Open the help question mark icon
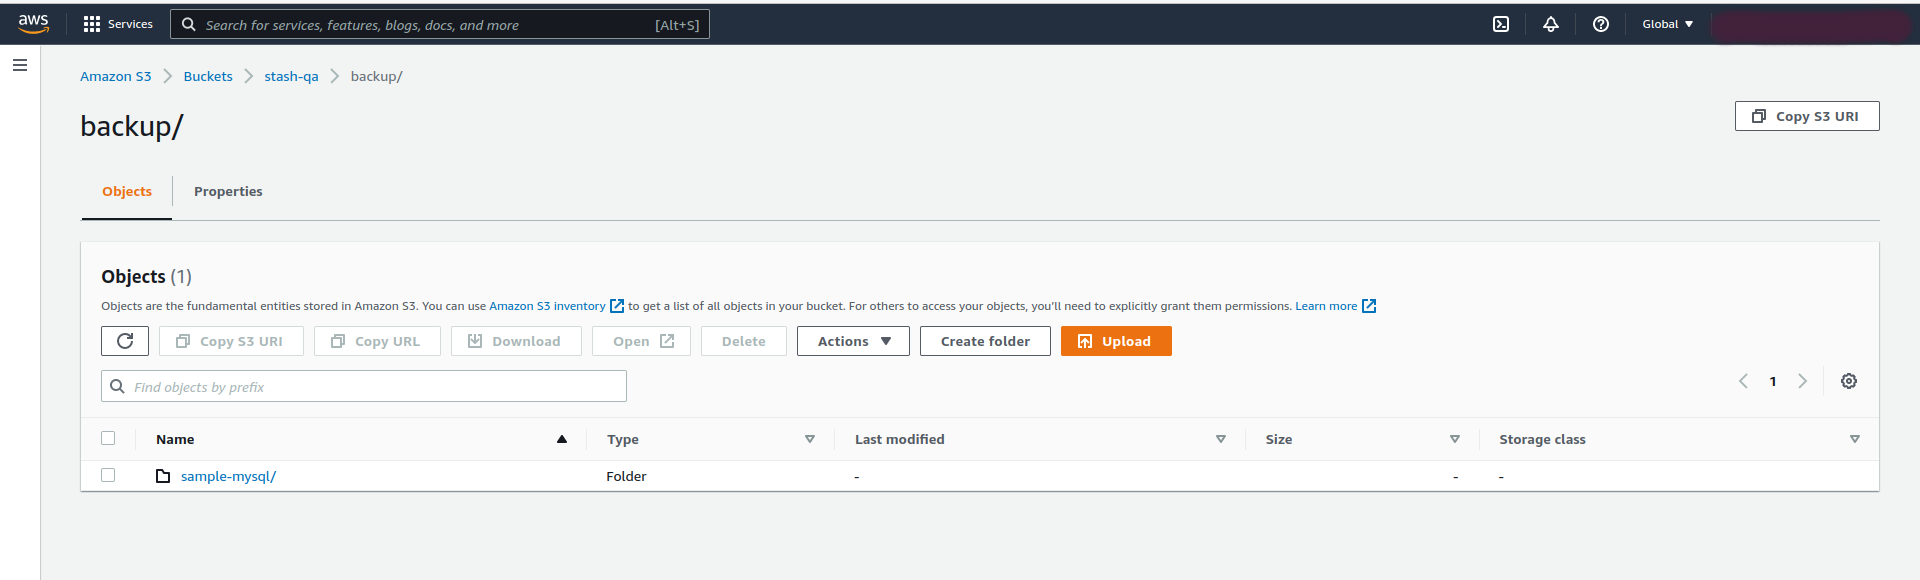1920x580 pixels. coord(1600,24)
